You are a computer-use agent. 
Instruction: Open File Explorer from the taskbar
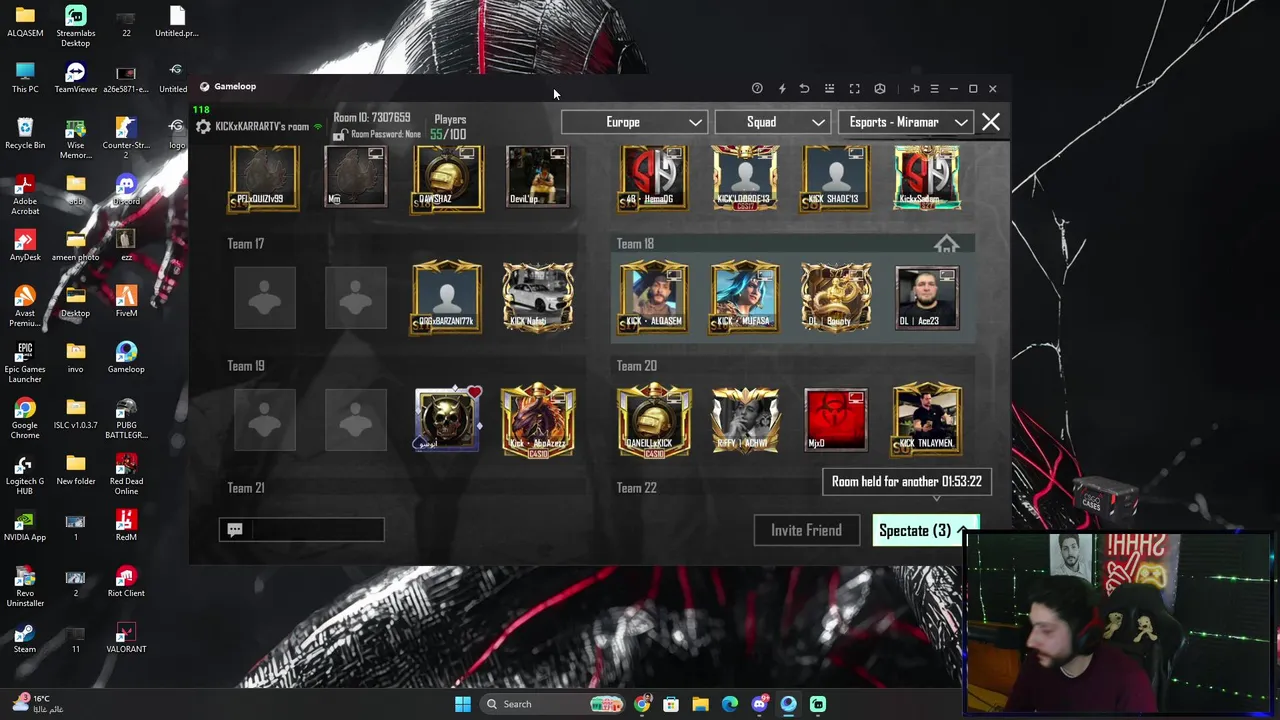pyautogui.click(x=700, y=704)
